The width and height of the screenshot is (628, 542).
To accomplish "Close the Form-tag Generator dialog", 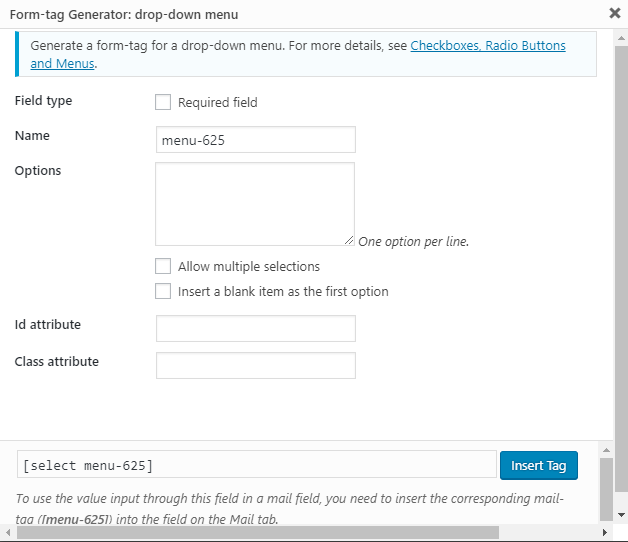I will (x=613, y=14).
